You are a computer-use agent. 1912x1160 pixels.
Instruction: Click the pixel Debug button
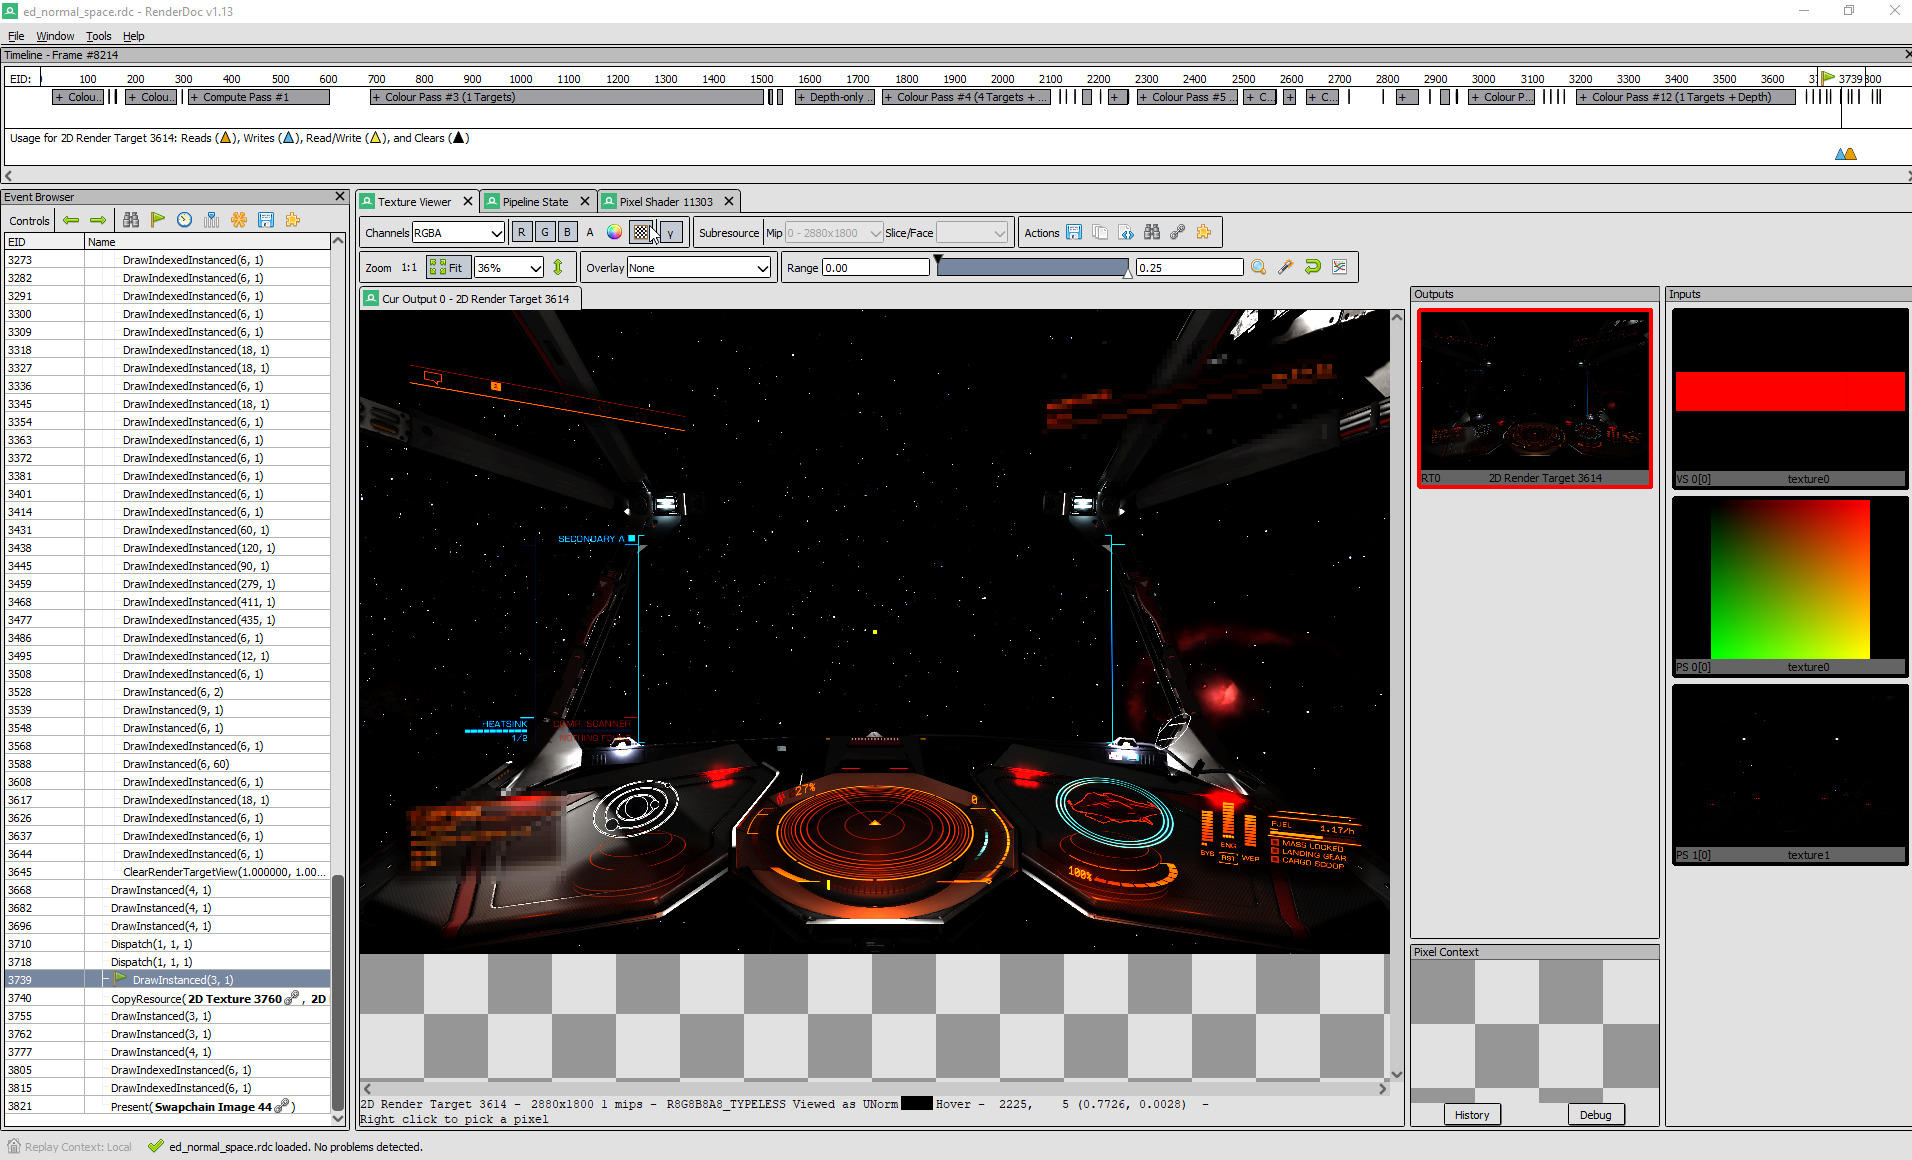[x=1595, y=1115]
